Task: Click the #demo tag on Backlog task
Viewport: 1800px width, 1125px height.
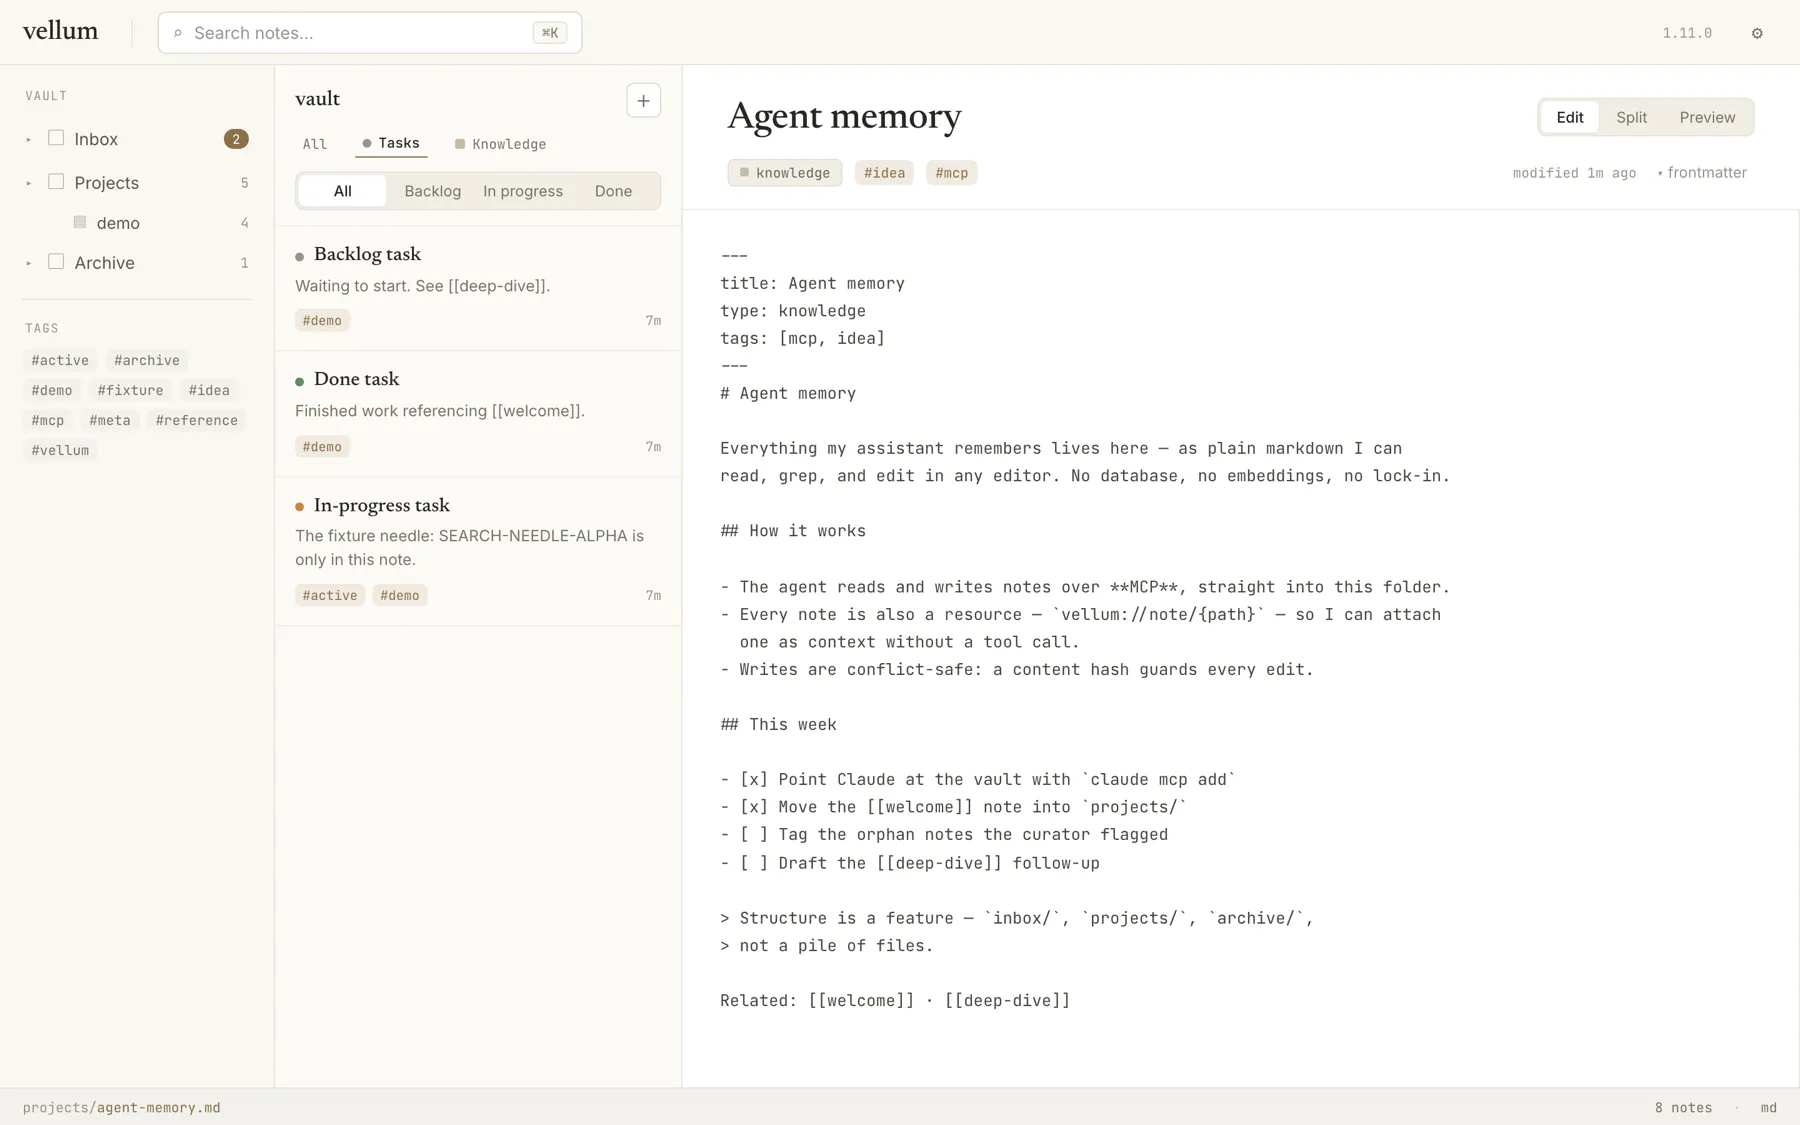Action: click(x=322, y=321)
